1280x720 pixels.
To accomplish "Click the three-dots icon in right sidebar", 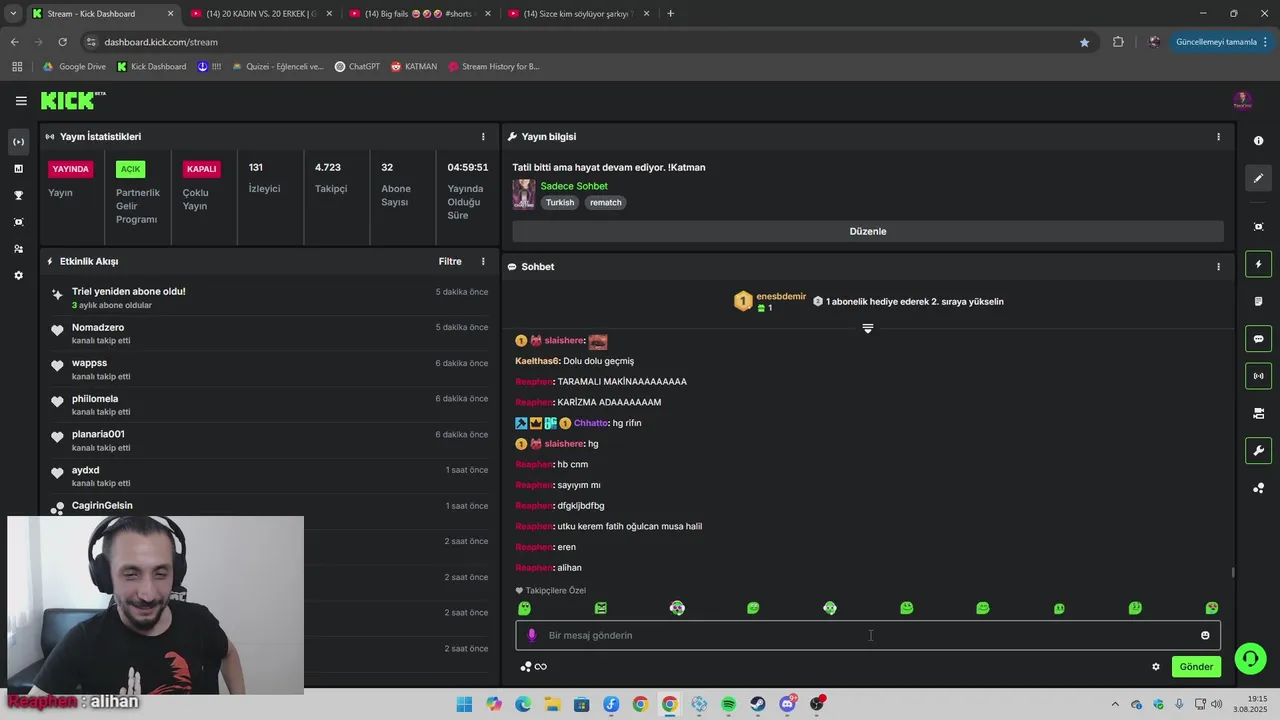I will [x=1258, y=488].
